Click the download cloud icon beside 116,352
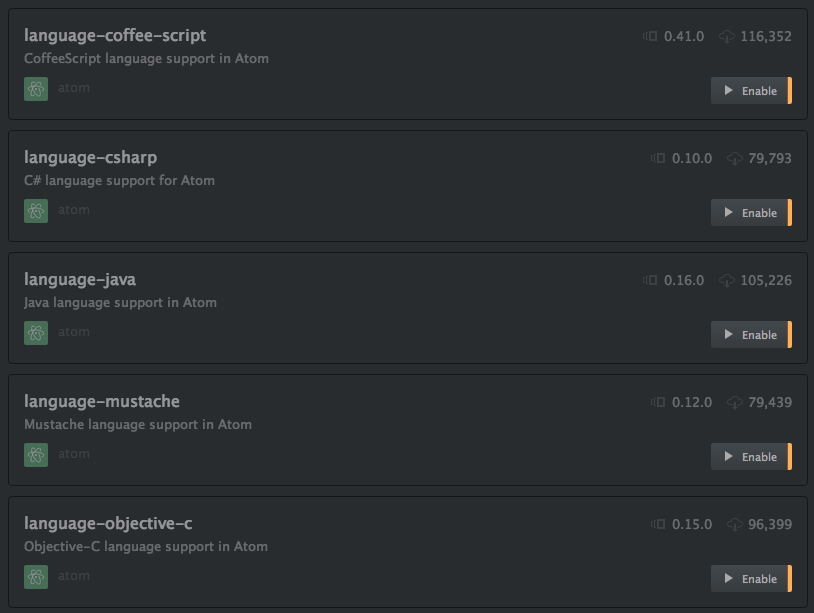 point(727,36)
